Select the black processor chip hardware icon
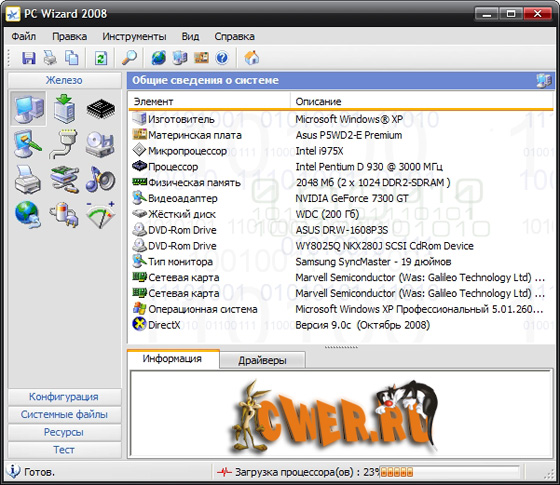560x485 pixels. [x=101, y=109]
